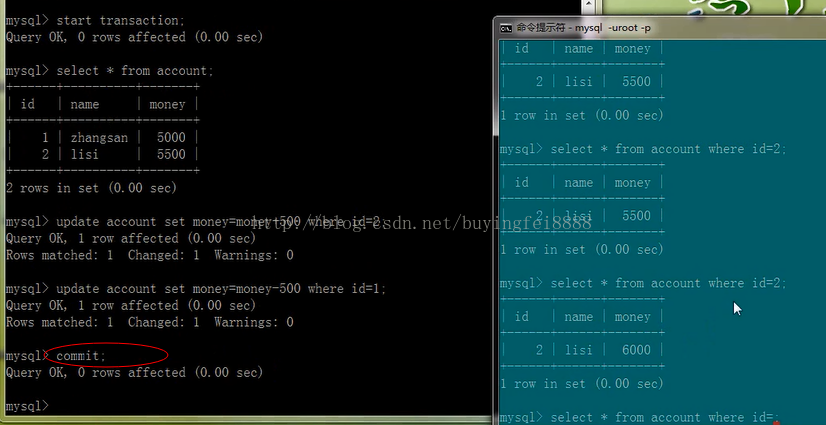The height and width of the screenshot is (425, 826).
Task: Click 'Query OK, 1 row affected' under the id=1 update
Action: pos(131,306)
